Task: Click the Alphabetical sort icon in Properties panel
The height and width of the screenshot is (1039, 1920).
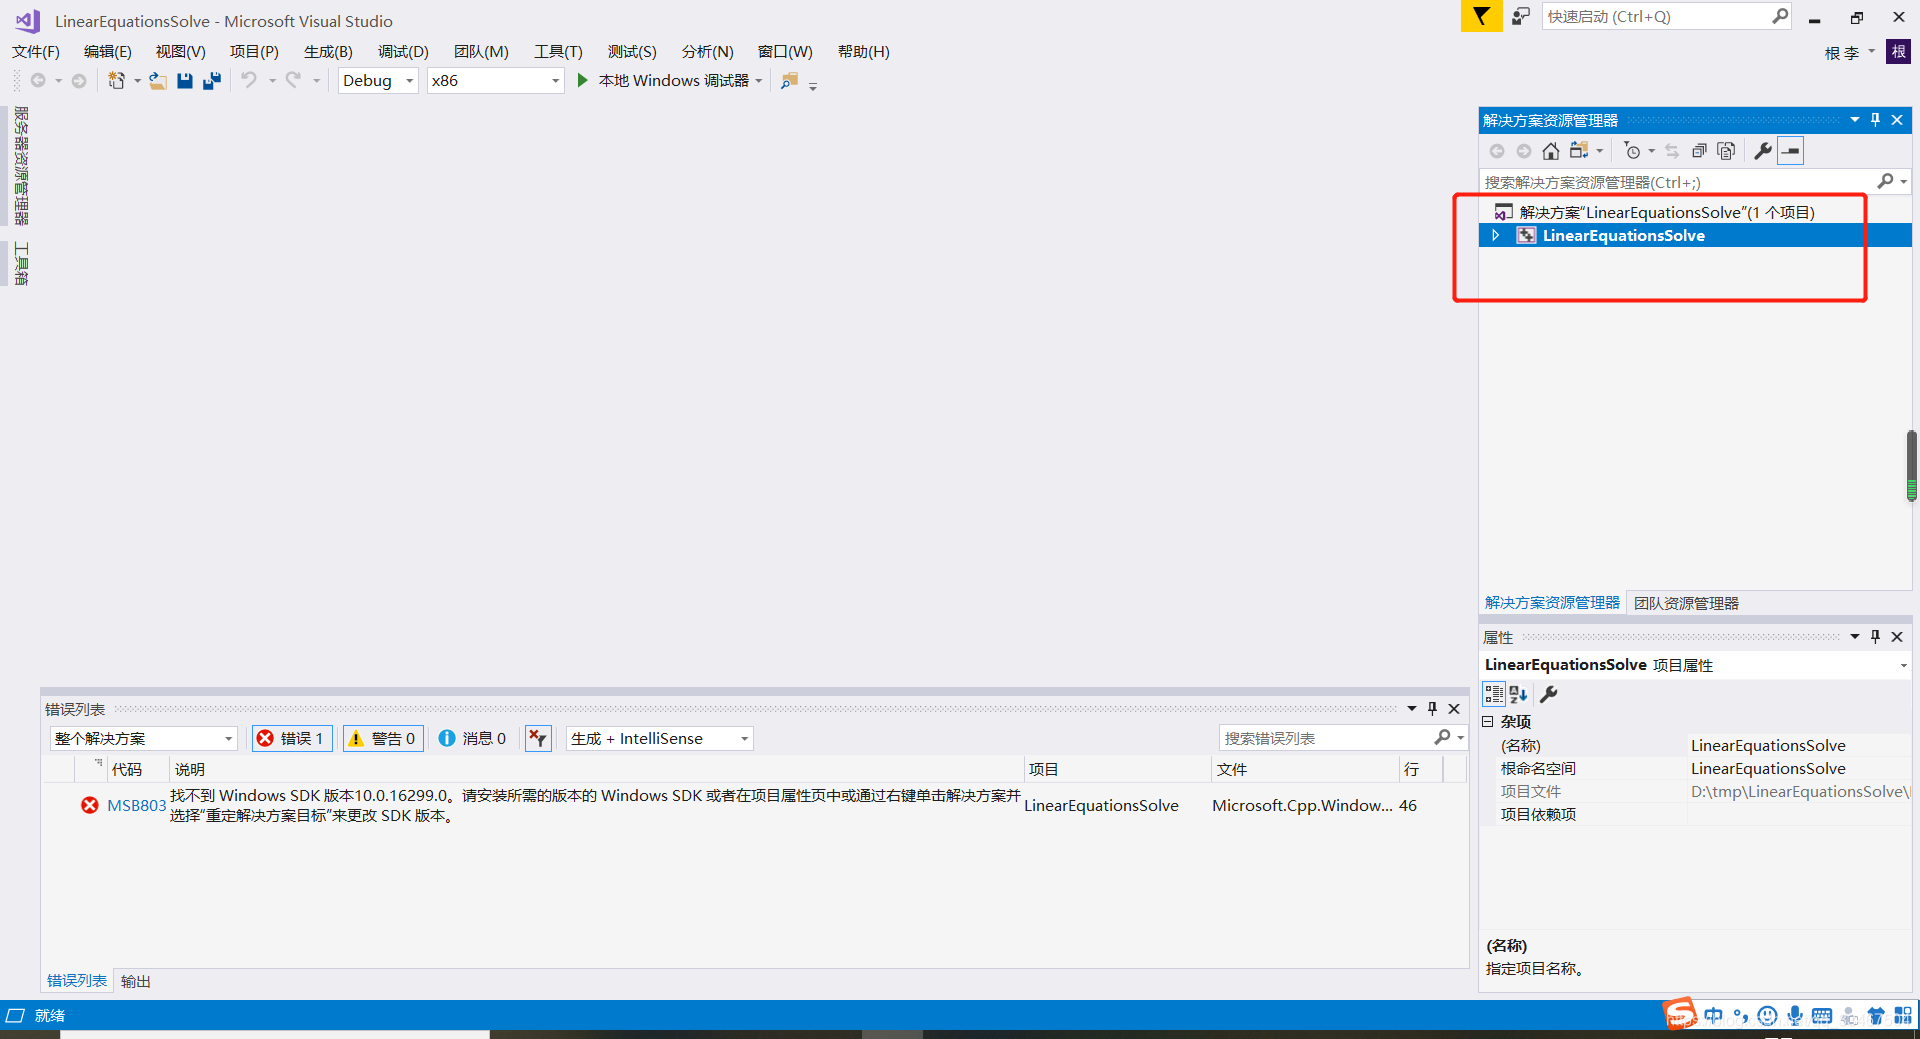Action: coord(1519,694)
